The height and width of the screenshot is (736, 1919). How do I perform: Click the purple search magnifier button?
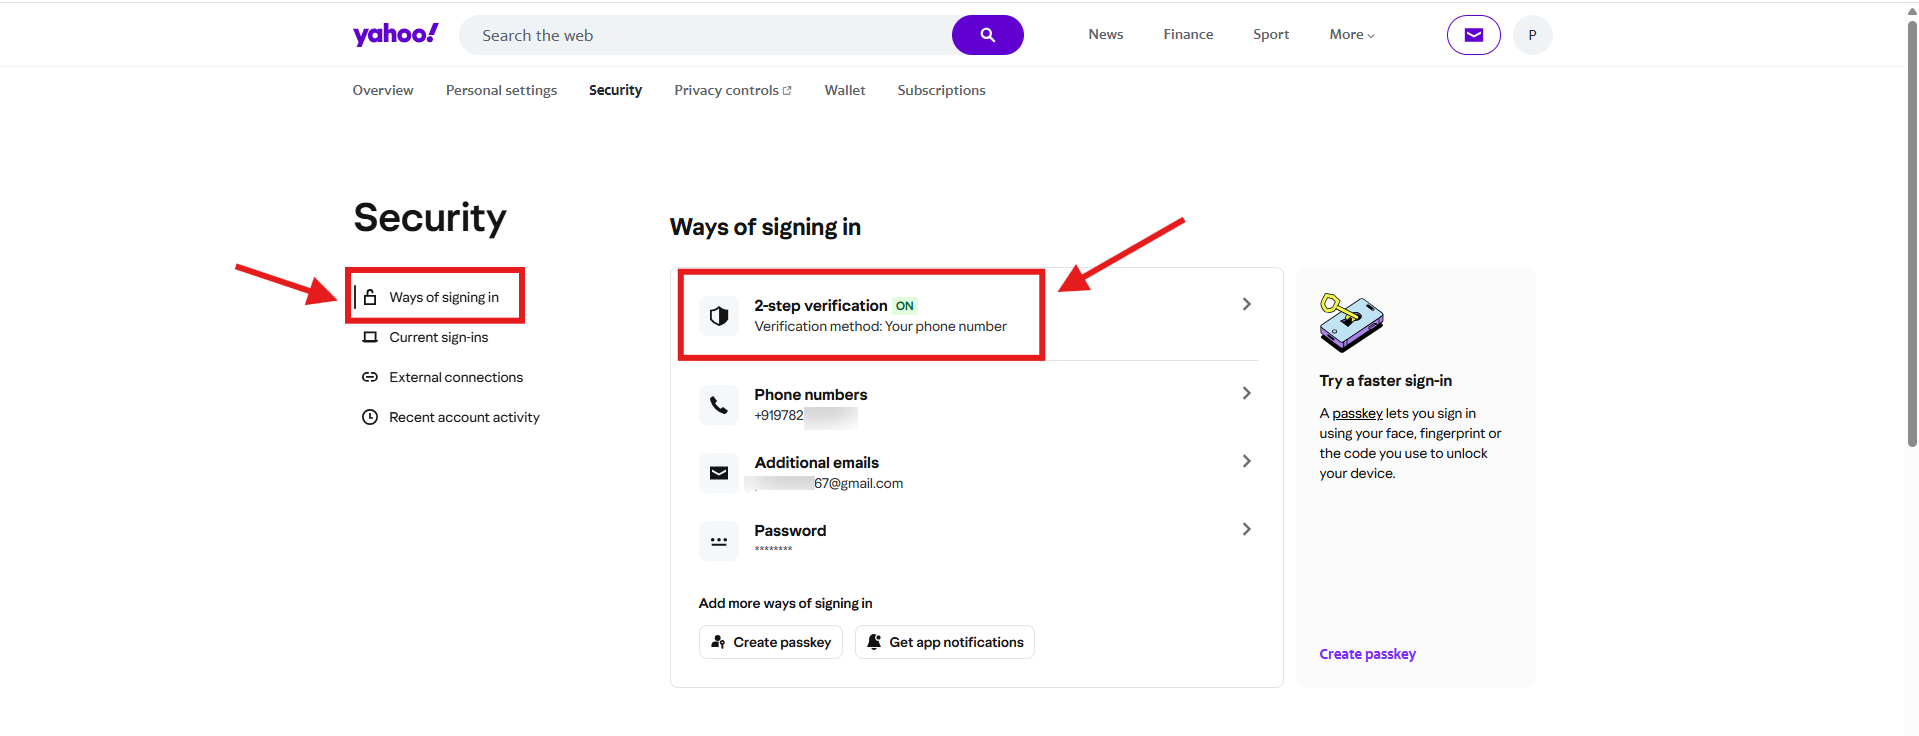pyautogui.click(x=987, y=35)
